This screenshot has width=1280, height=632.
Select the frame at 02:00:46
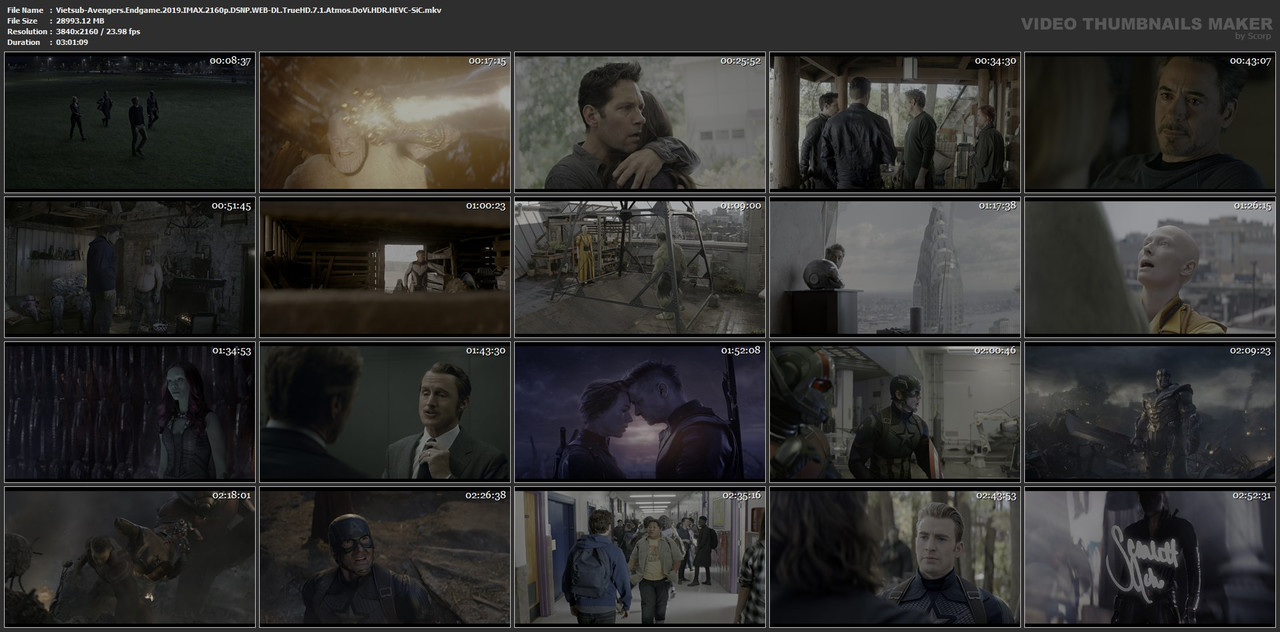coord(895,411)
